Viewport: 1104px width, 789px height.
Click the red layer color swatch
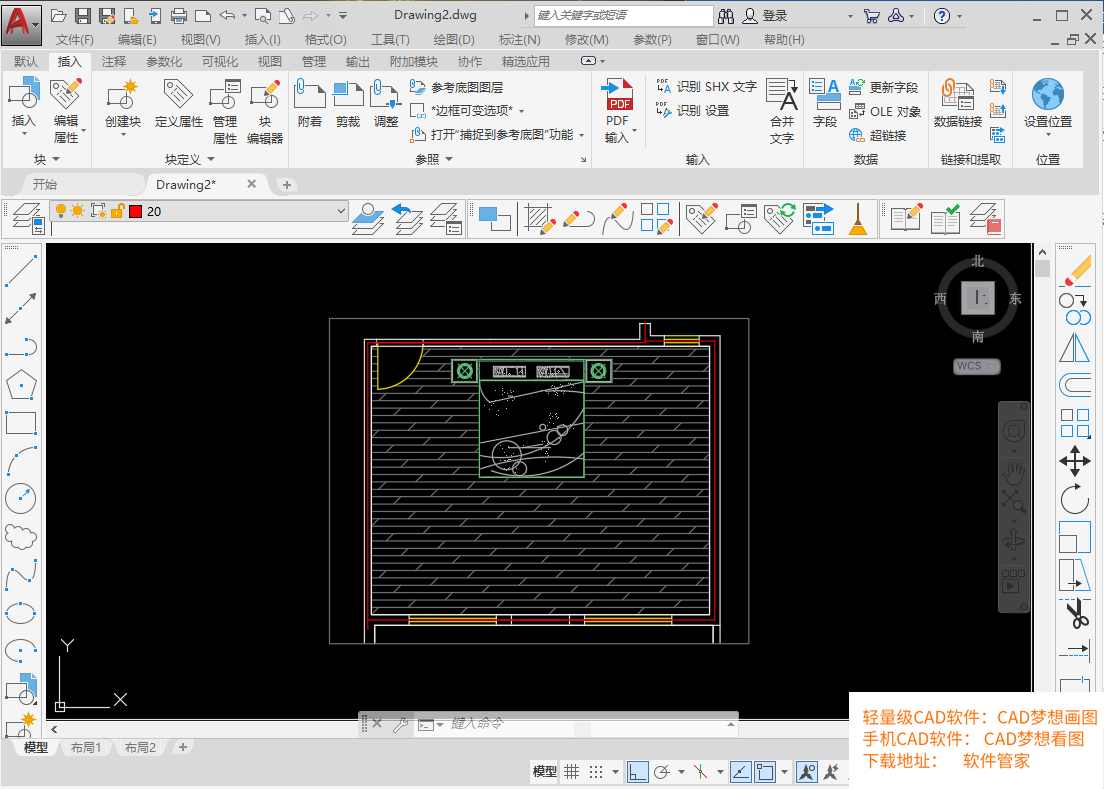(135, 211)
